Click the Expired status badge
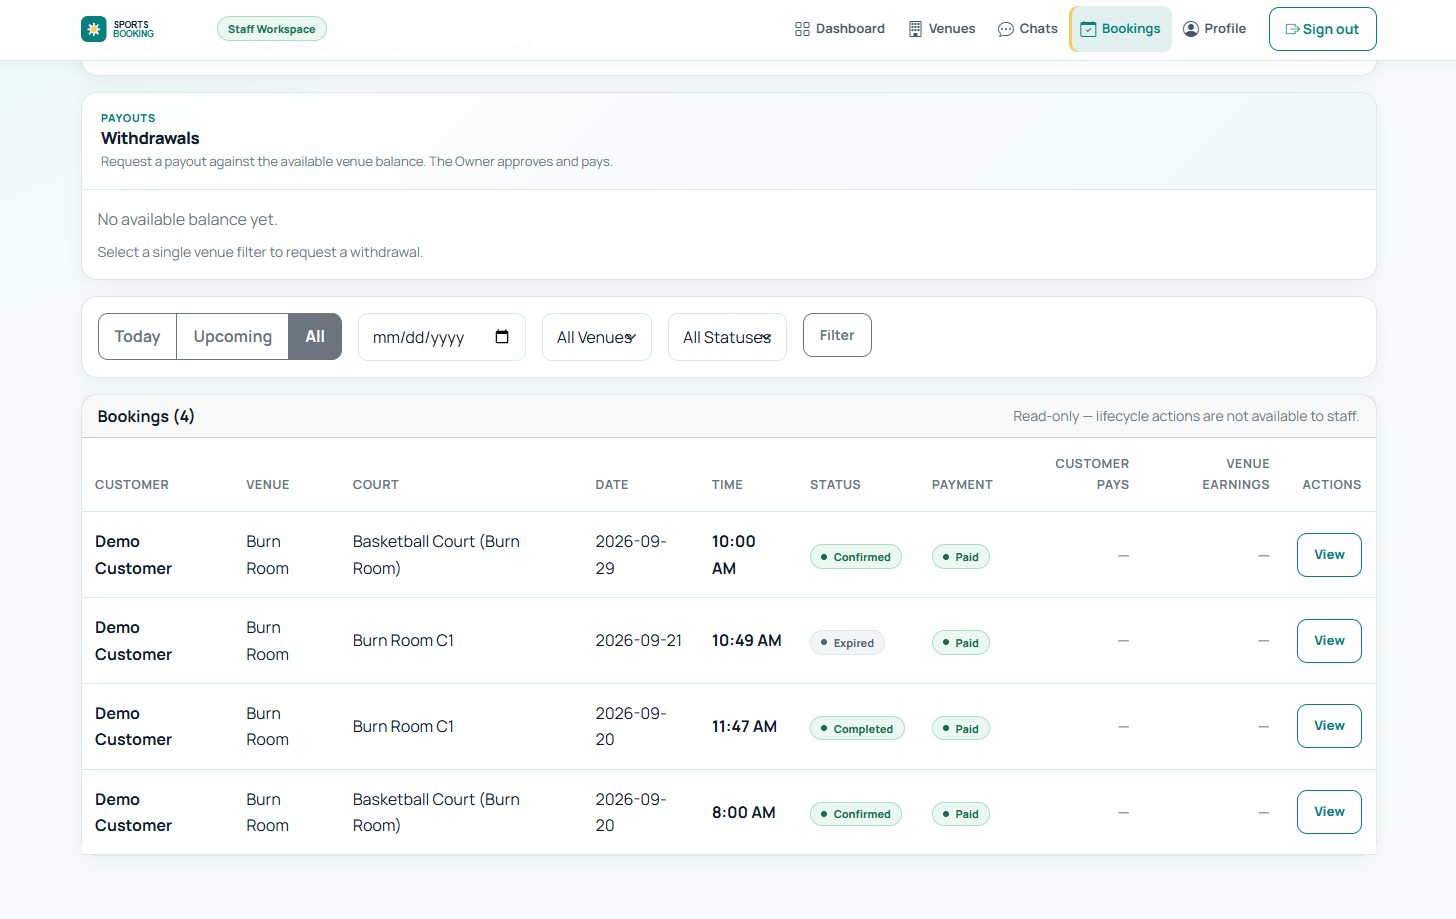Screen dimensions: 1456x919 point(847,643)
